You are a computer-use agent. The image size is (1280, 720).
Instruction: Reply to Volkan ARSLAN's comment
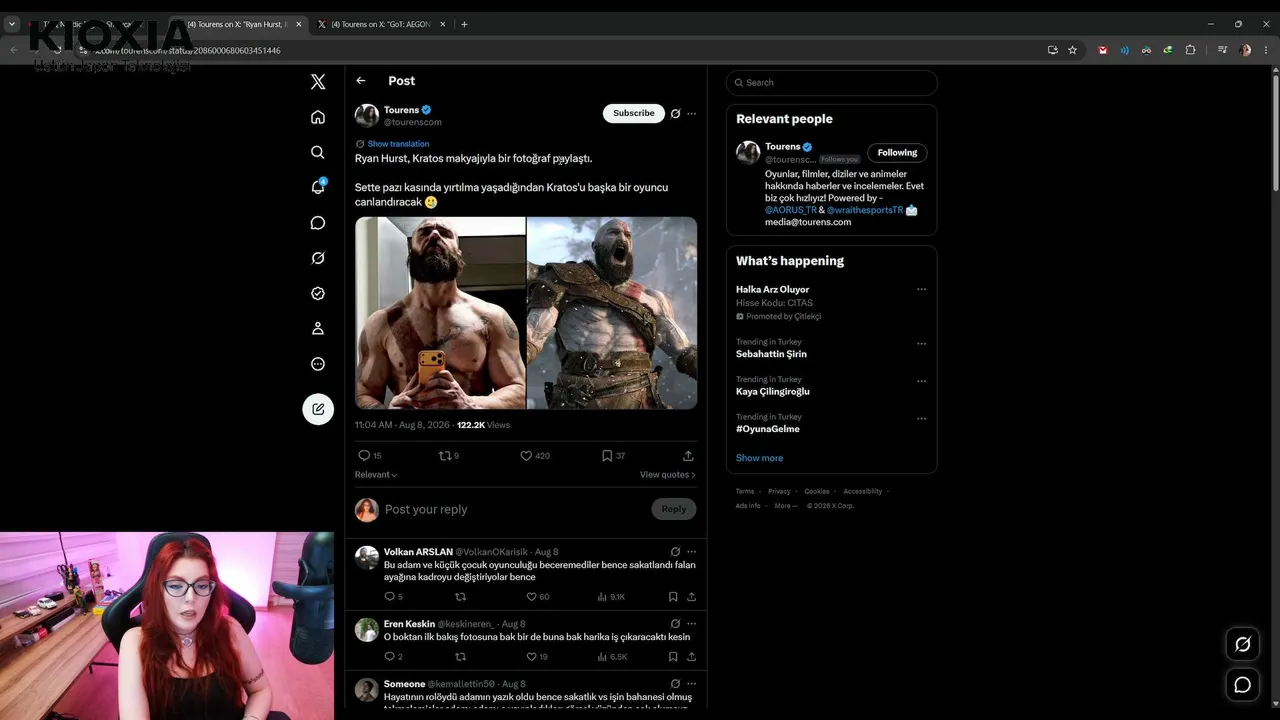[x=394, y=597]
